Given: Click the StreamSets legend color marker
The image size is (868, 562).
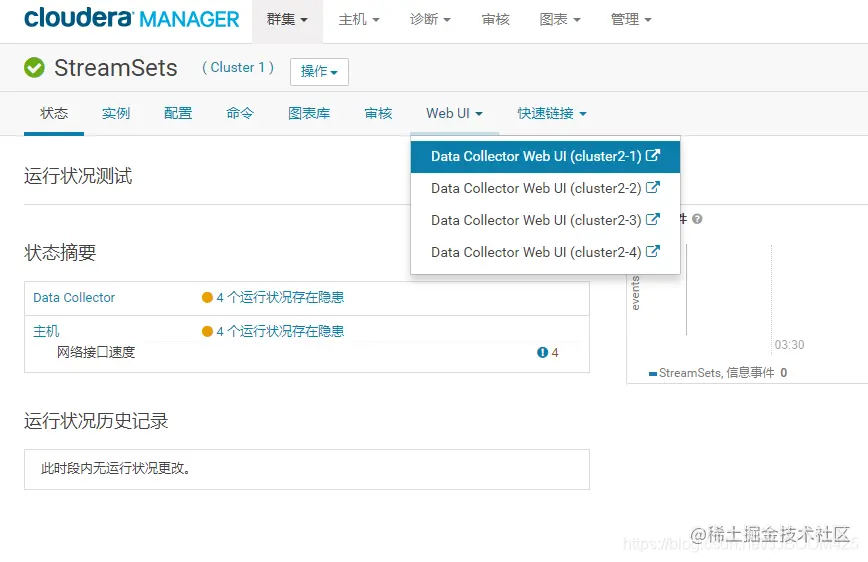Looking at the screenshot, I should click(653, 374).
